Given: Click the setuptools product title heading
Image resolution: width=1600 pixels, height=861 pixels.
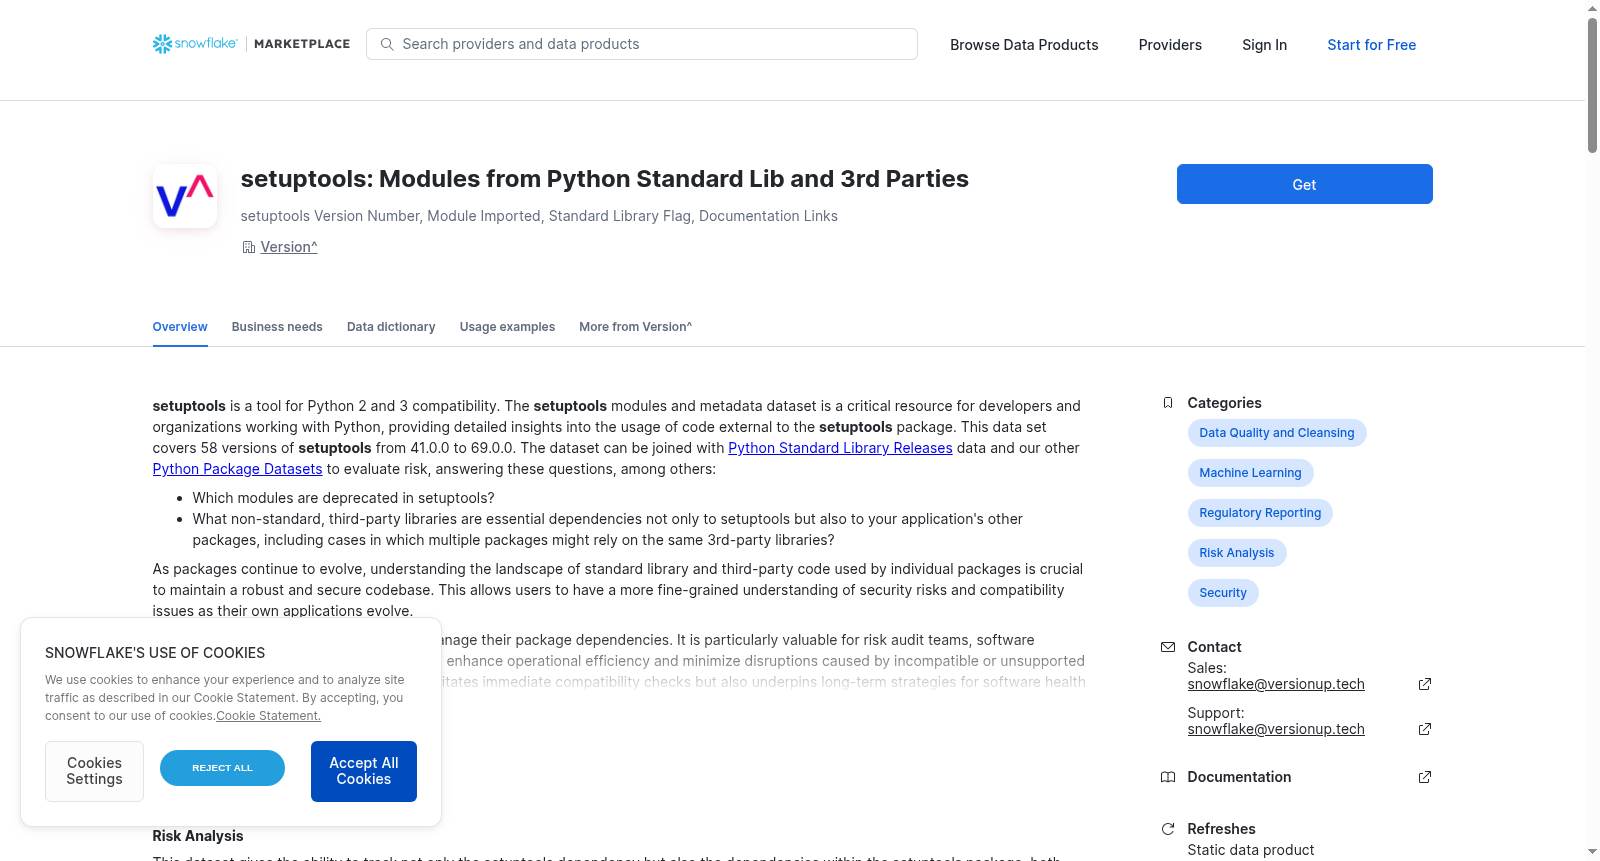Looking at the screenshot, I should 604,179.
